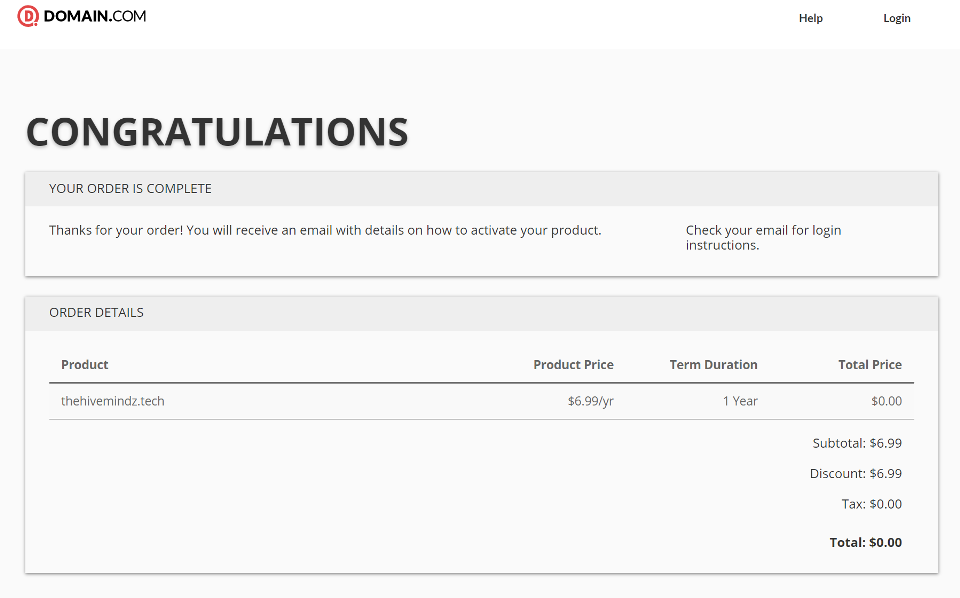Click the thehivemindz.tech product name
The height and width of the screenshot is (598, 960).
click(113, 401)
